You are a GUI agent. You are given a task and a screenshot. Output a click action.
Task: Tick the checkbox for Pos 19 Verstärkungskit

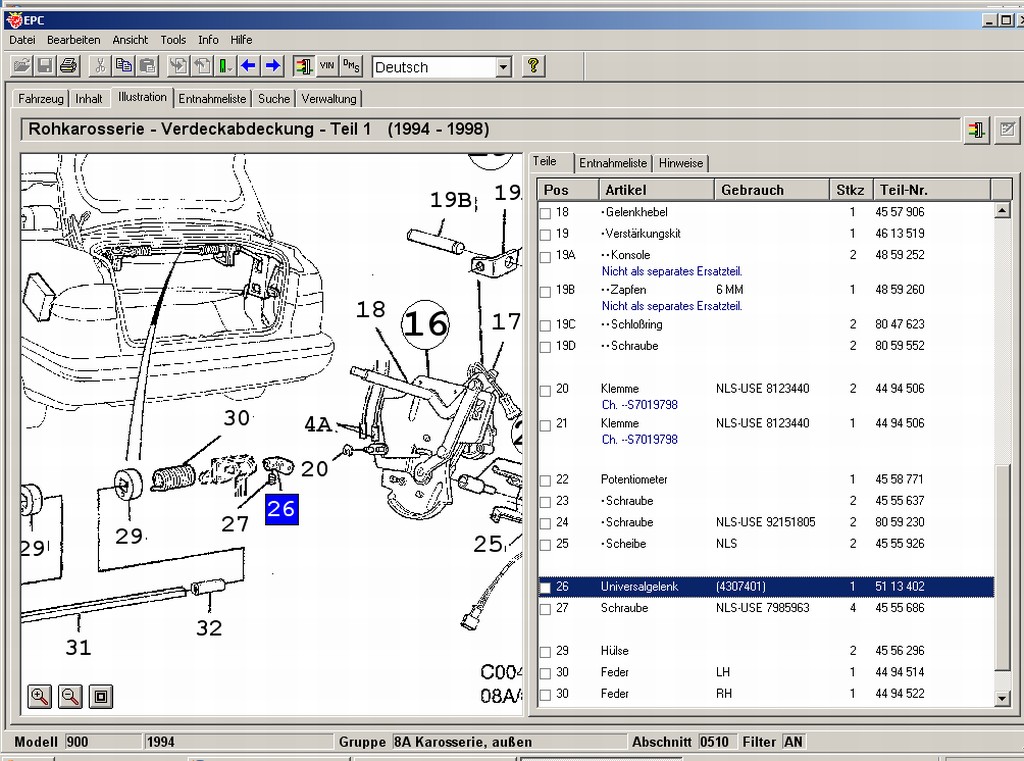545,235
